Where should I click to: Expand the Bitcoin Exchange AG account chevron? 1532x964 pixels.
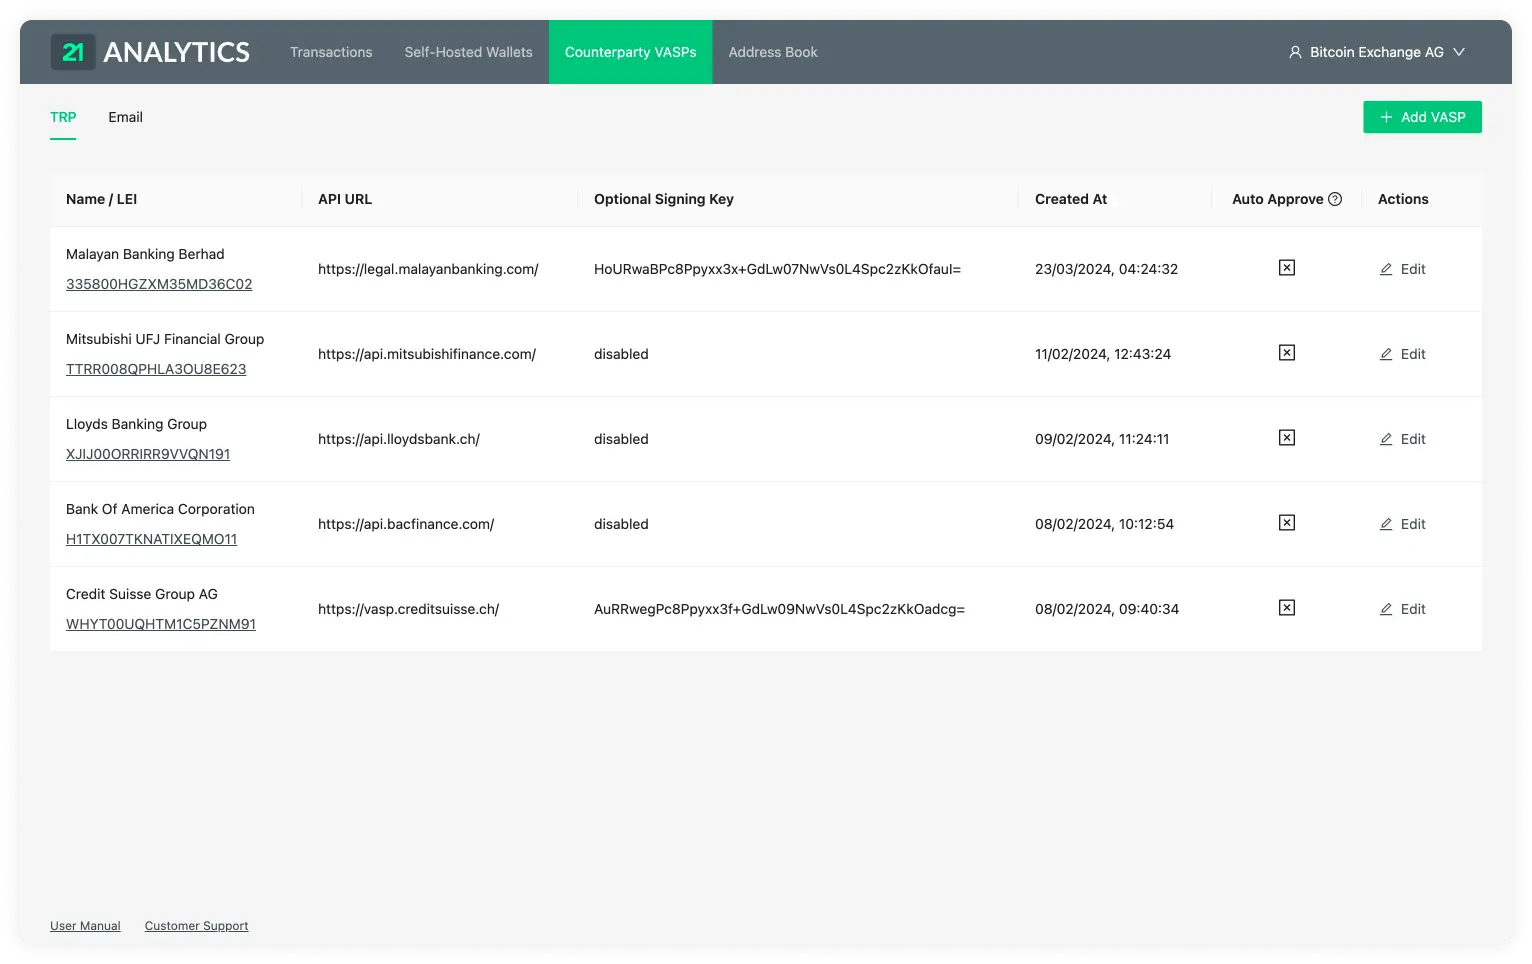click(1459, 52)
